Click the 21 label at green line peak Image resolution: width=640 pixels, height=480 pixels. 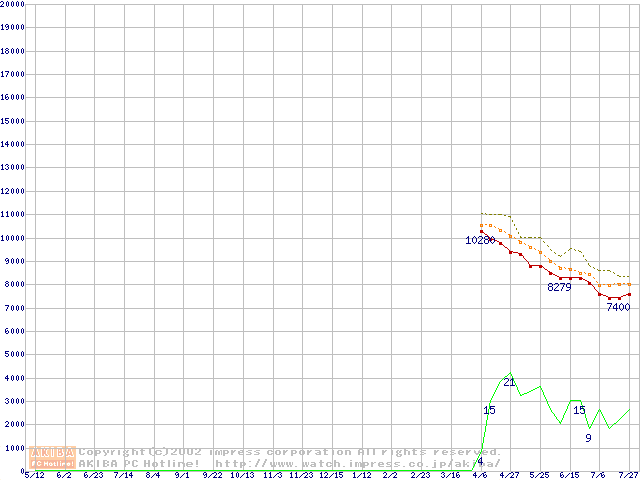click(509, 382)
